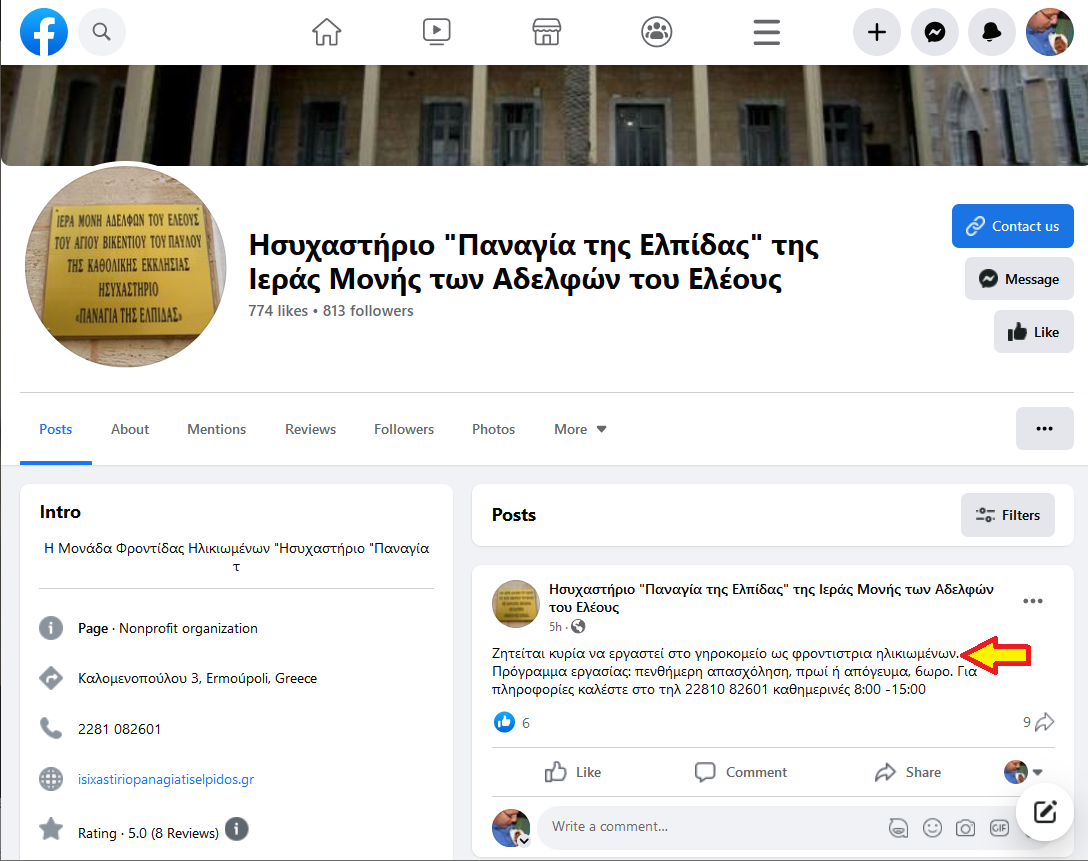Switch to the Mentions tab

pyautogui.click(x=216, y=429)
